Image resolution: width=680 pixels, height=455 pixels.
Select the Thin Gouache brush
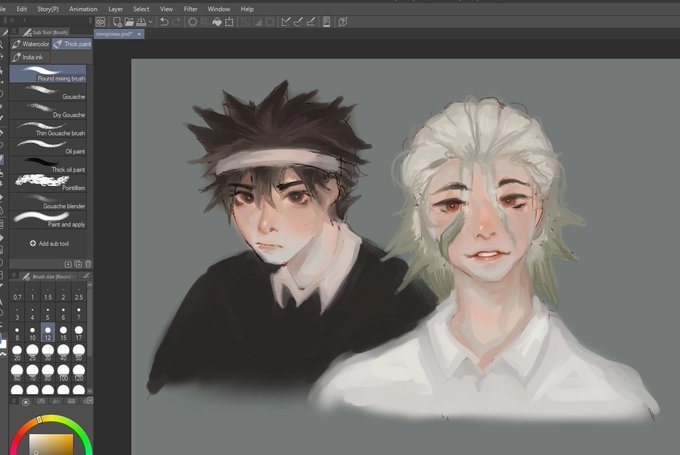(48, 128)
